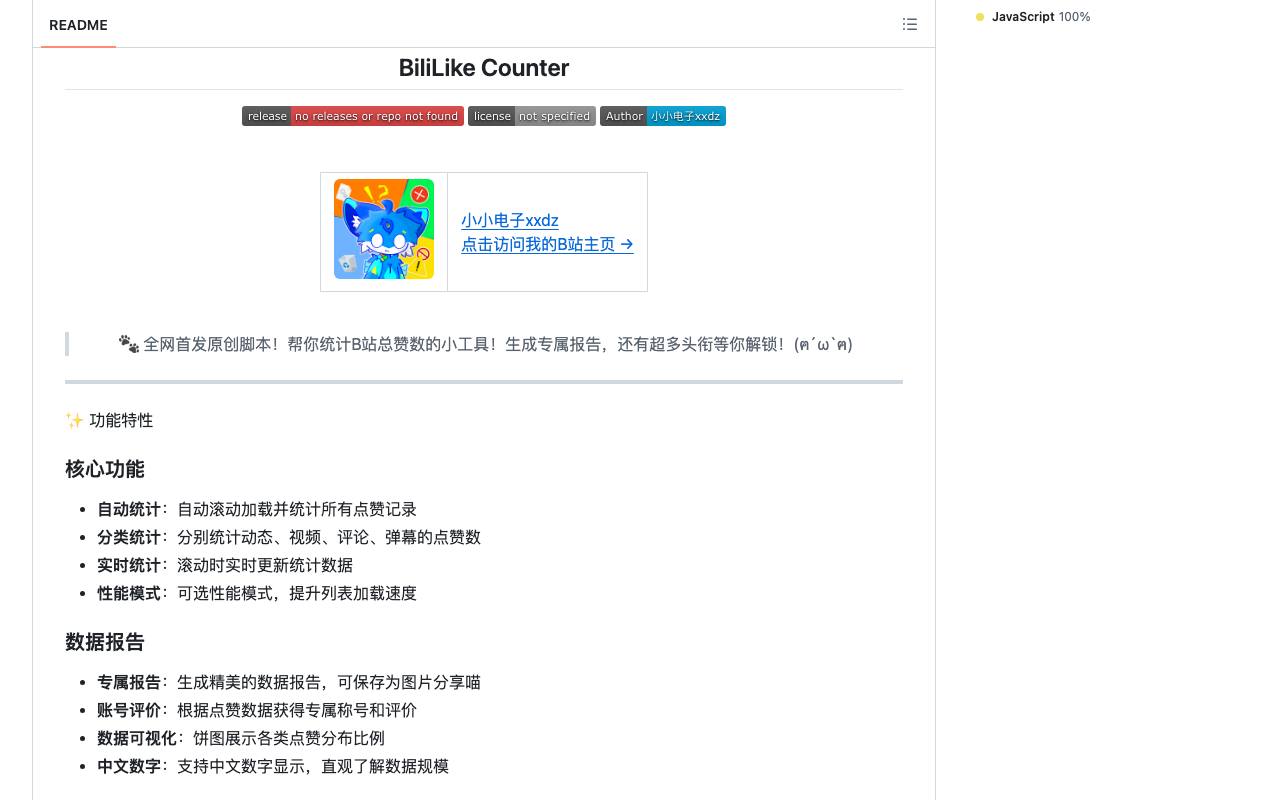Click the 全网首发原创脚本 quote text
Image resolution: width=1280 pixels, height=800 pixels.
485,344
